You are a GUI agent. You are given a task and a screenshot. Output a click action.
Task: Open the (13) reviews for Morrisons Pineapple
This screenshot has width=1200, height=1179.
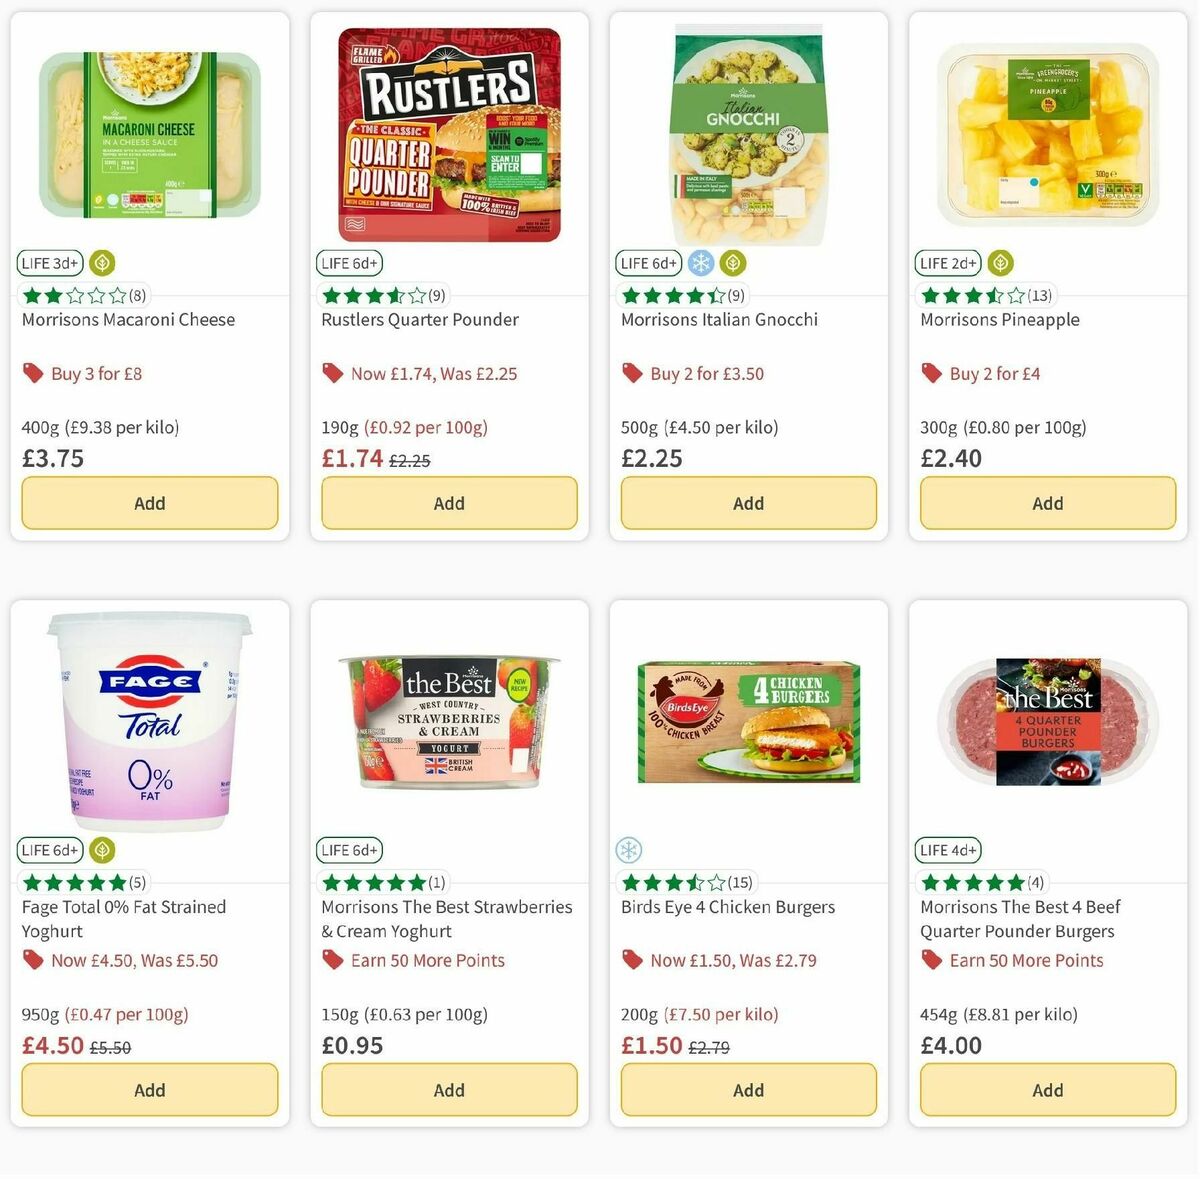(1037, 295)
